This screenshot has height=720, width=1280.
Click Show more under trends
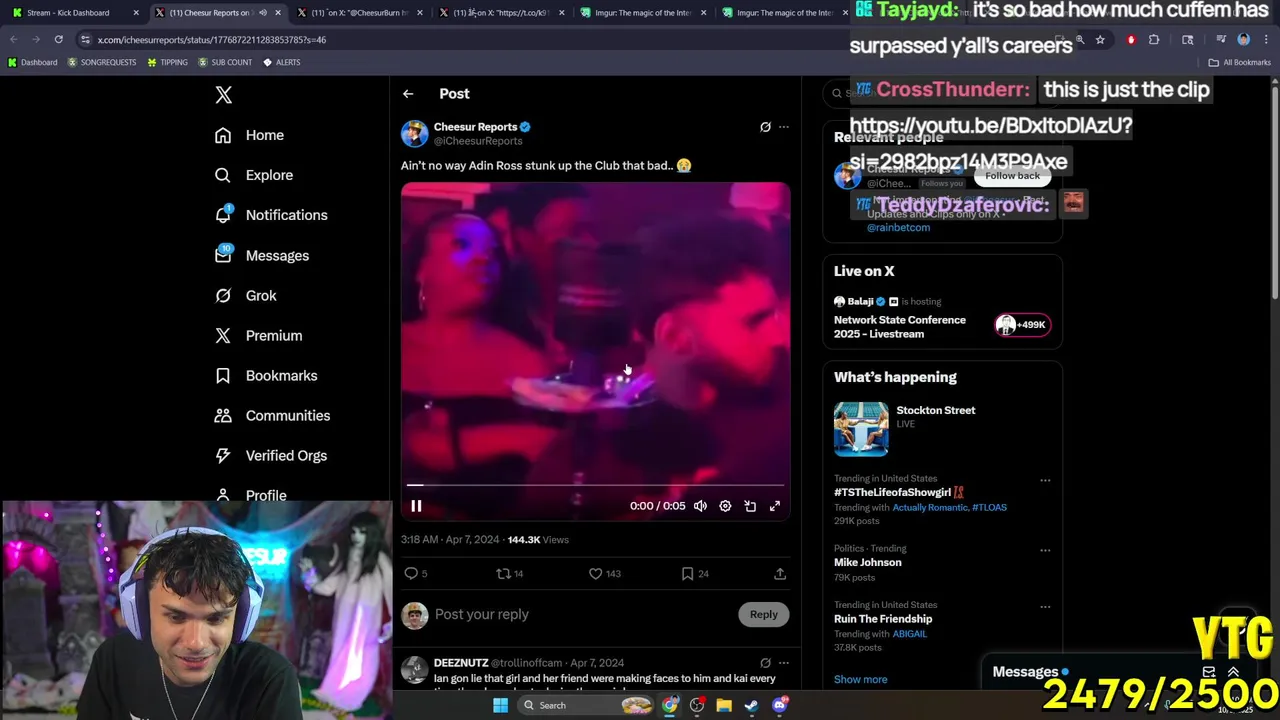[x=861, y=680]
